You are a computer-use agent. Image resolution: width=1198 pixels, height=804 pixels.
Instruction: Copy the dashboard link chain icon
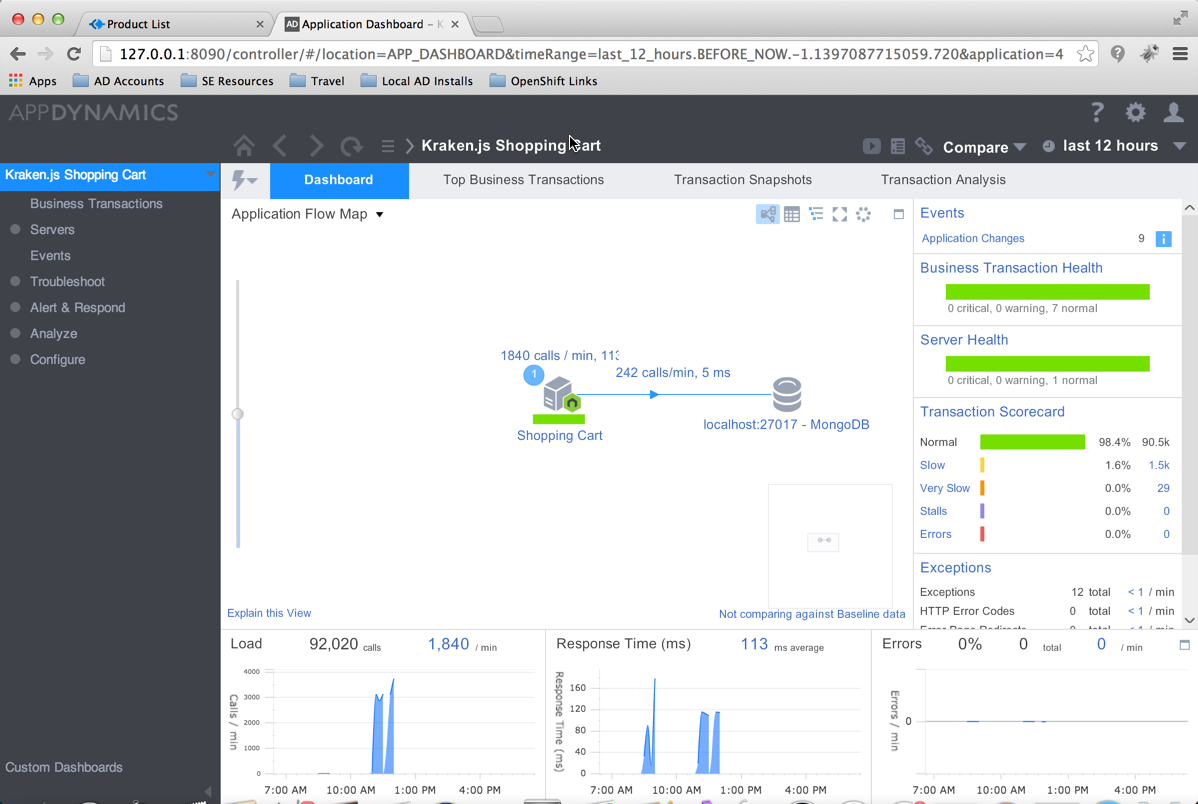[x=924, y=146]
